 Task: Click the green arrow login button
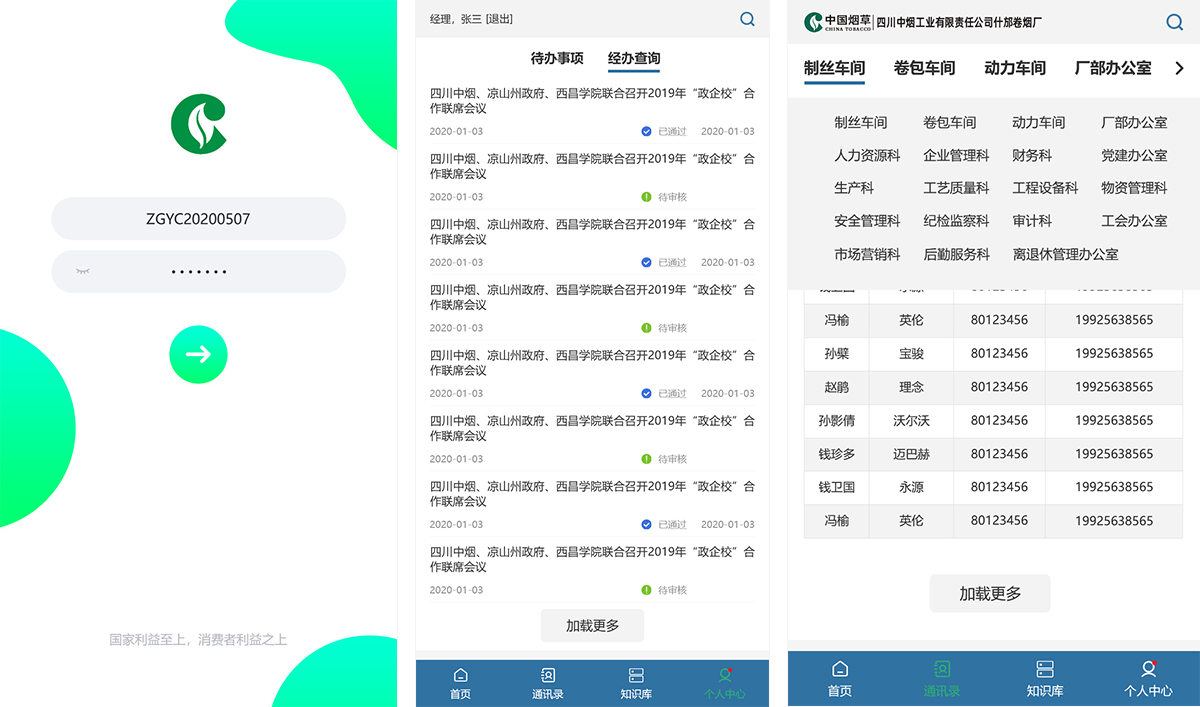[198, 354]
